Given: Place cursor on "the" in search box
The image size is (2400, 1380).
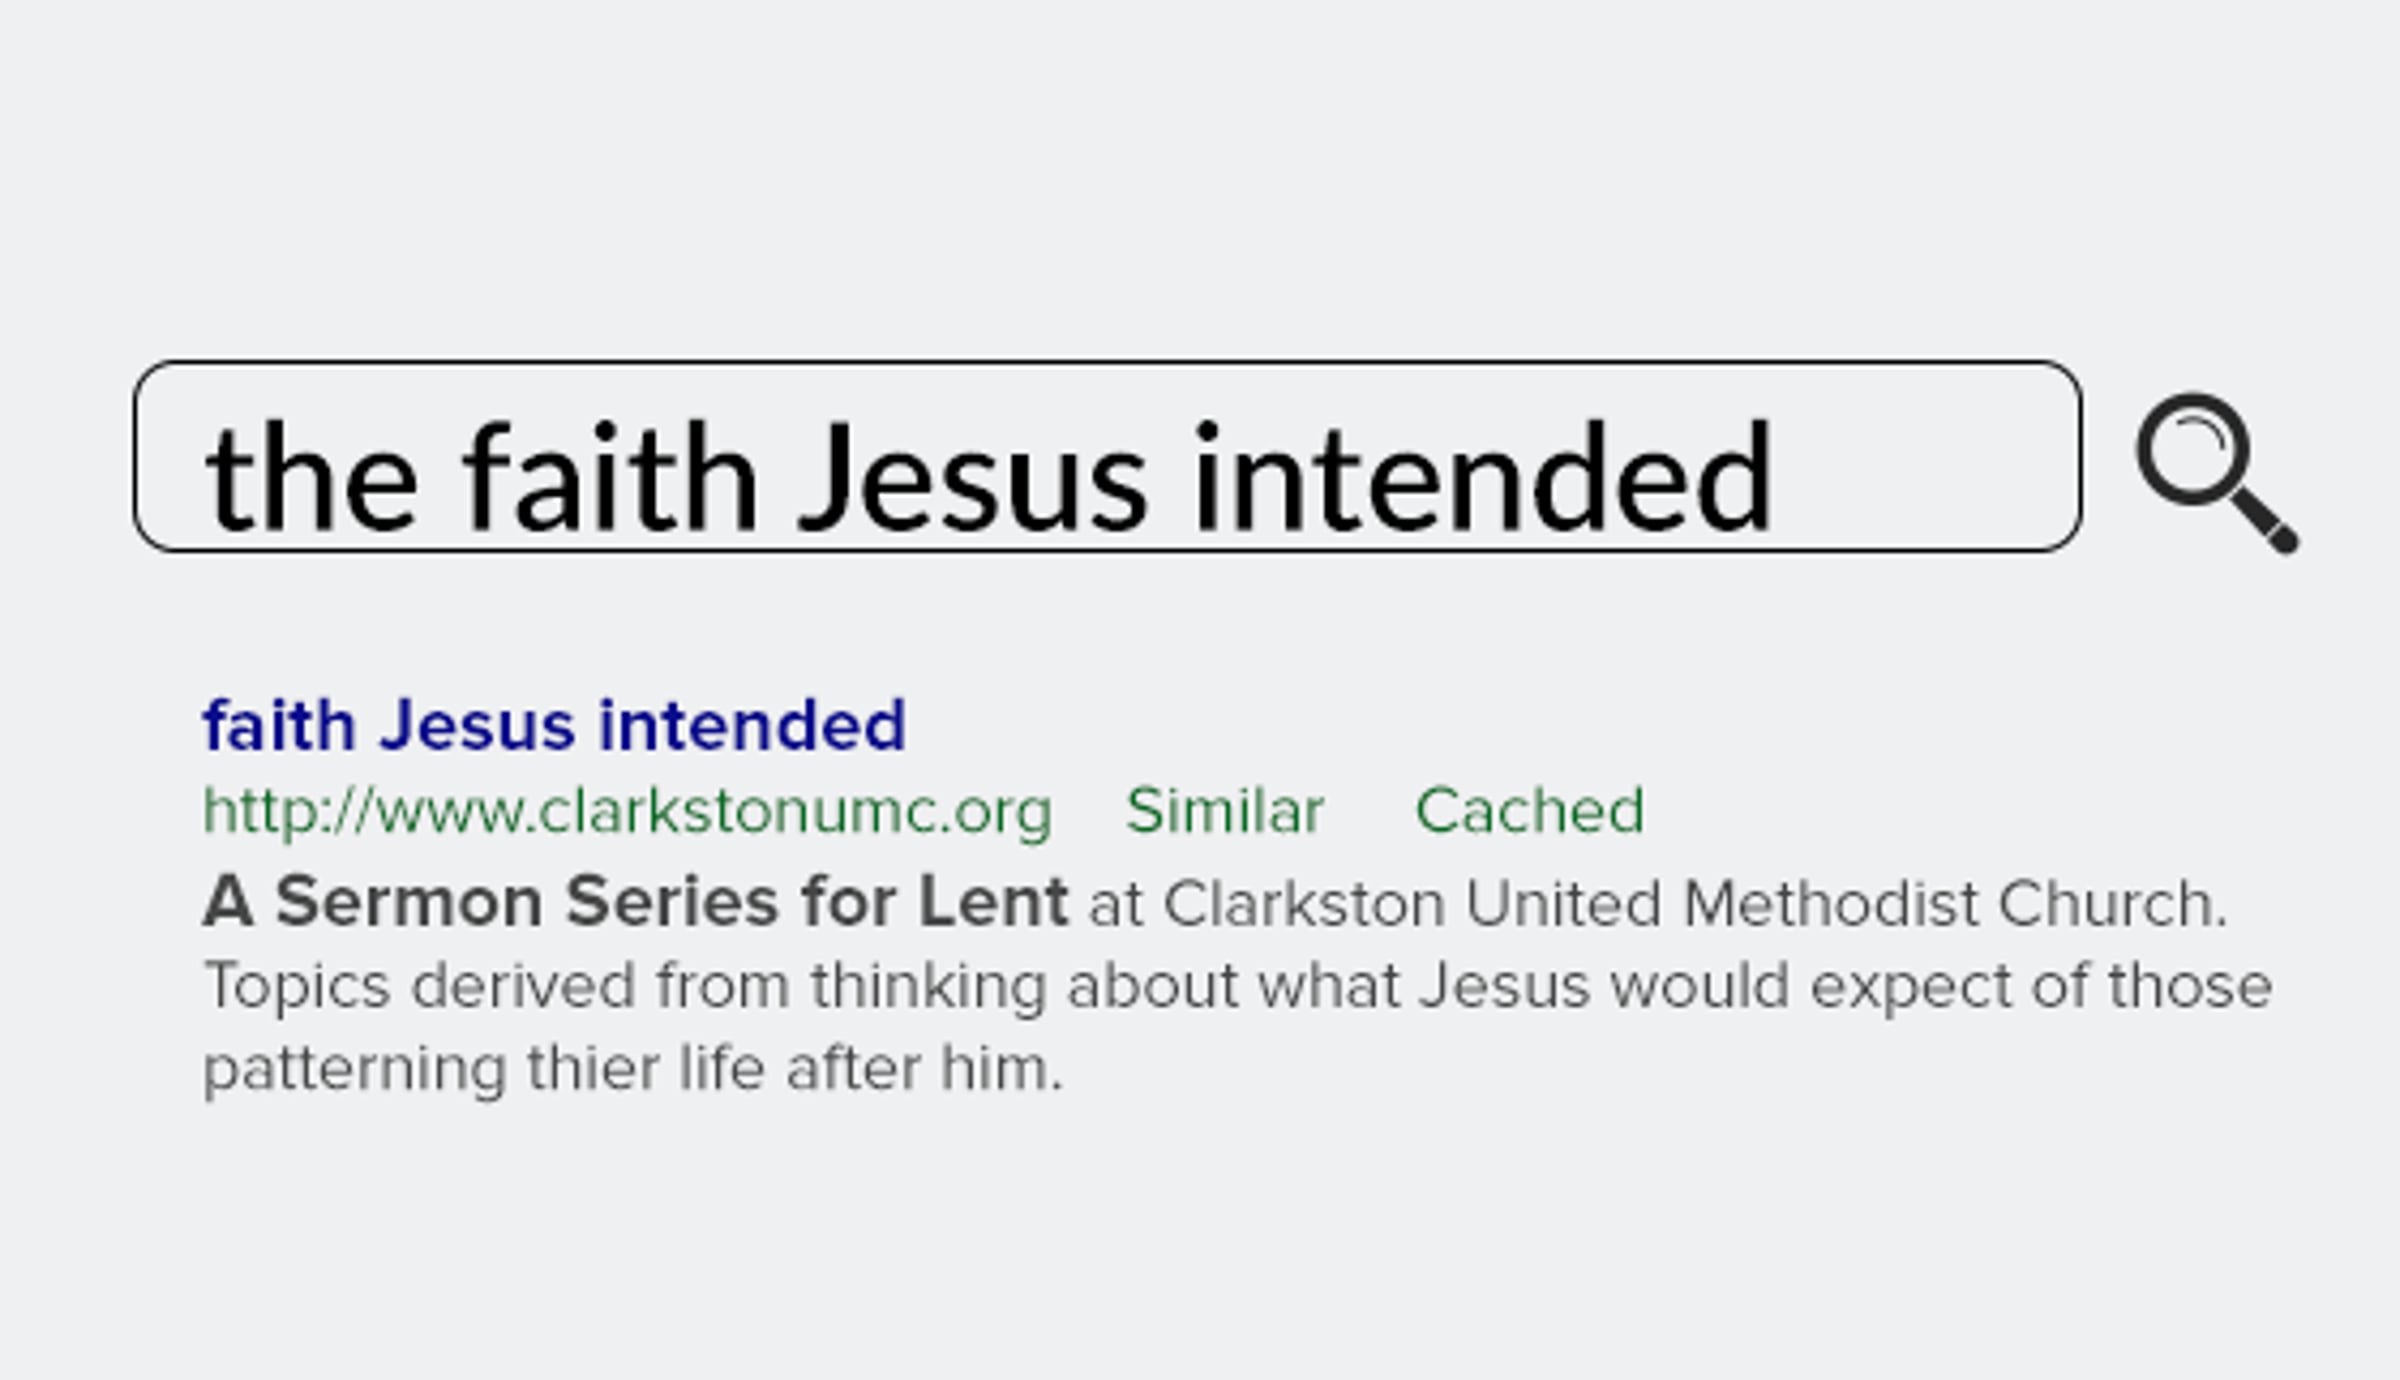Looking at the screenshot, I should coord(311,478).
